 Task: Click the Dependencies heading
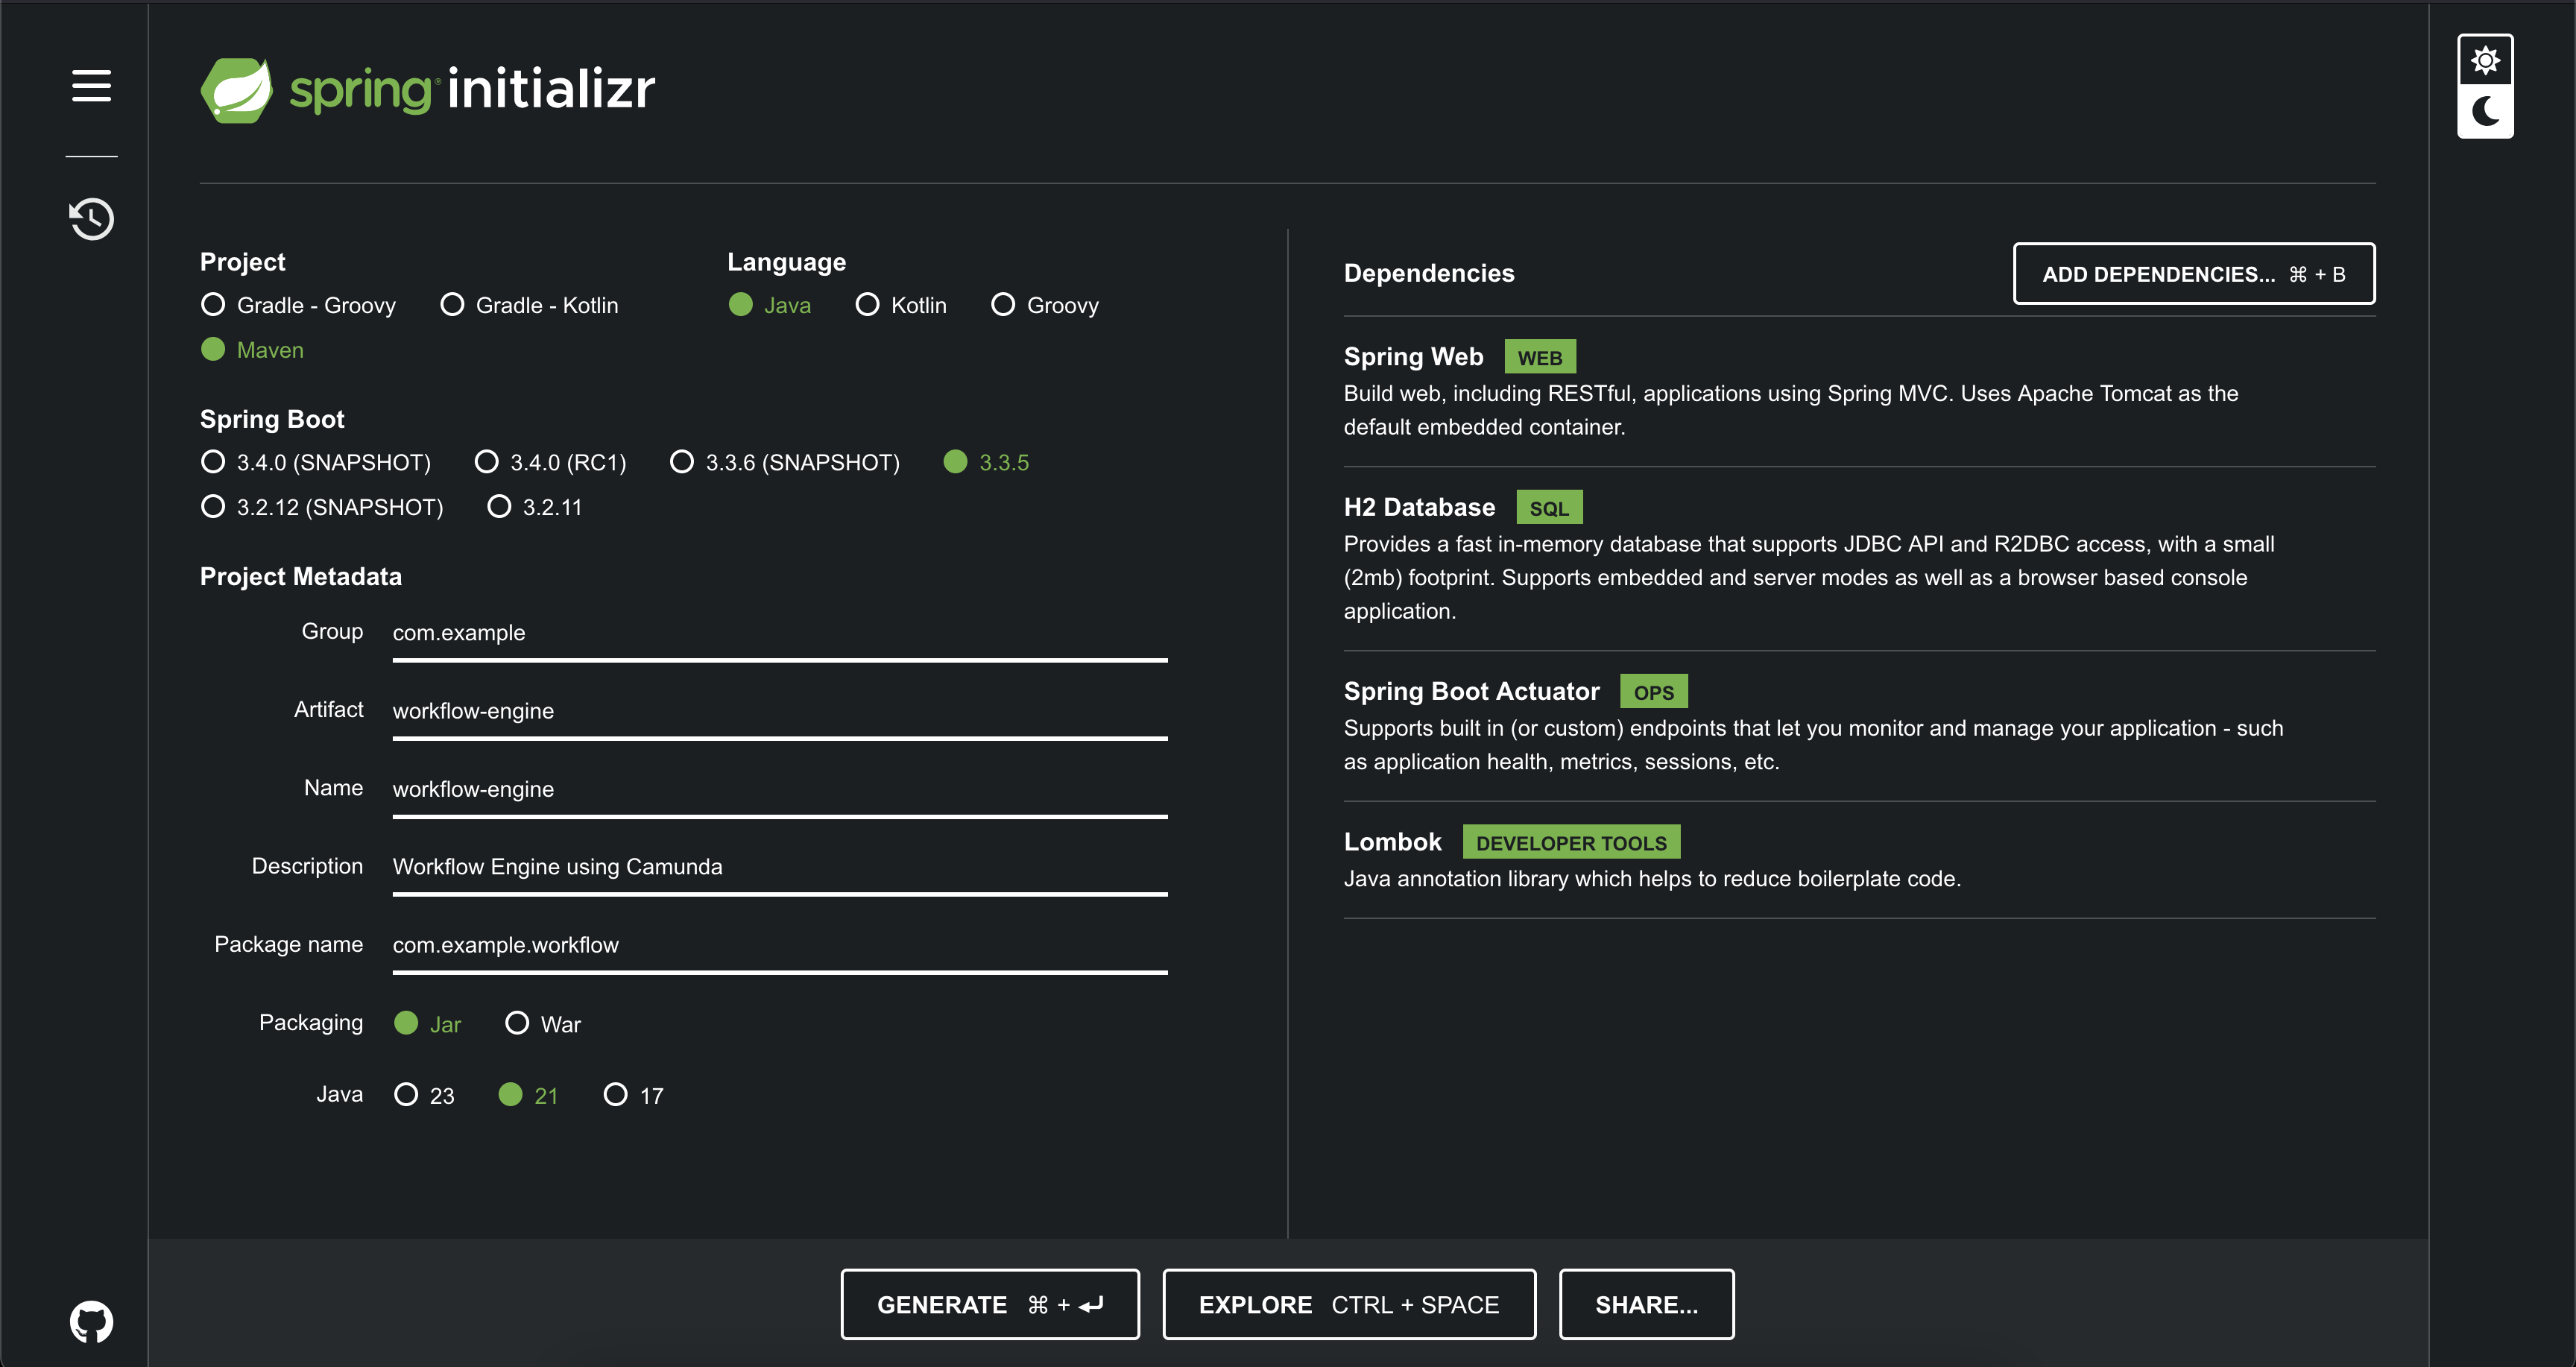pos(1429,273)
